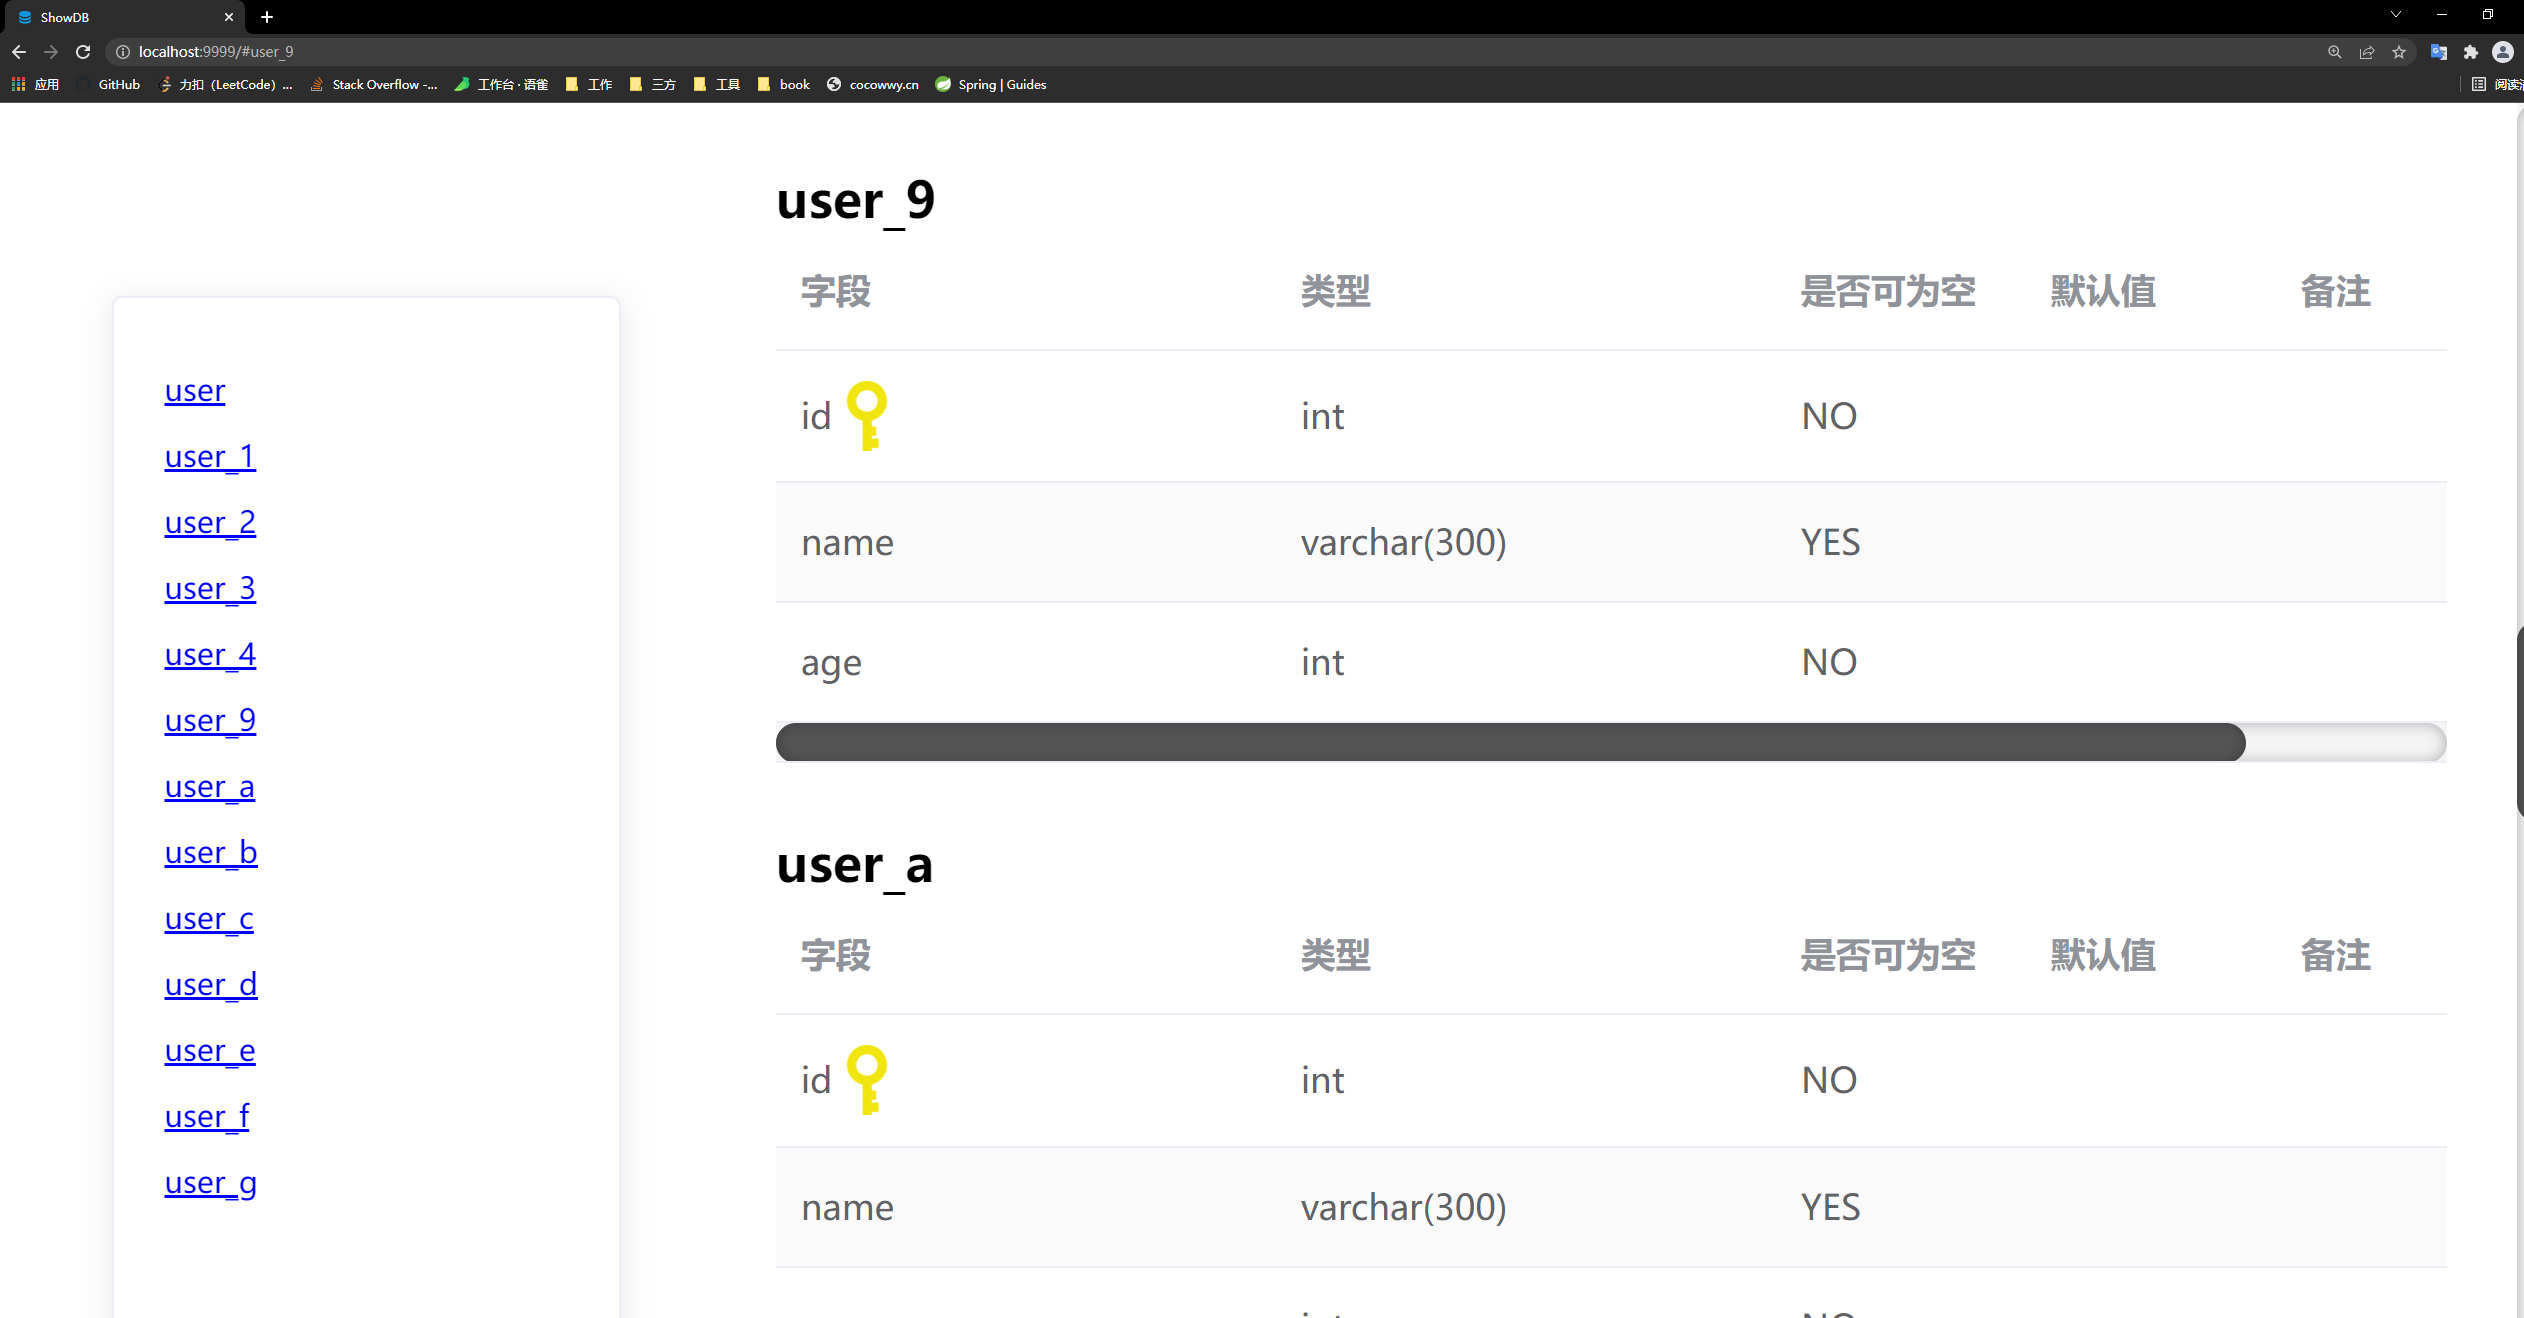The image size is (2524, 1318).
Task: Go back using the back arrow
Action: [19, 52]
